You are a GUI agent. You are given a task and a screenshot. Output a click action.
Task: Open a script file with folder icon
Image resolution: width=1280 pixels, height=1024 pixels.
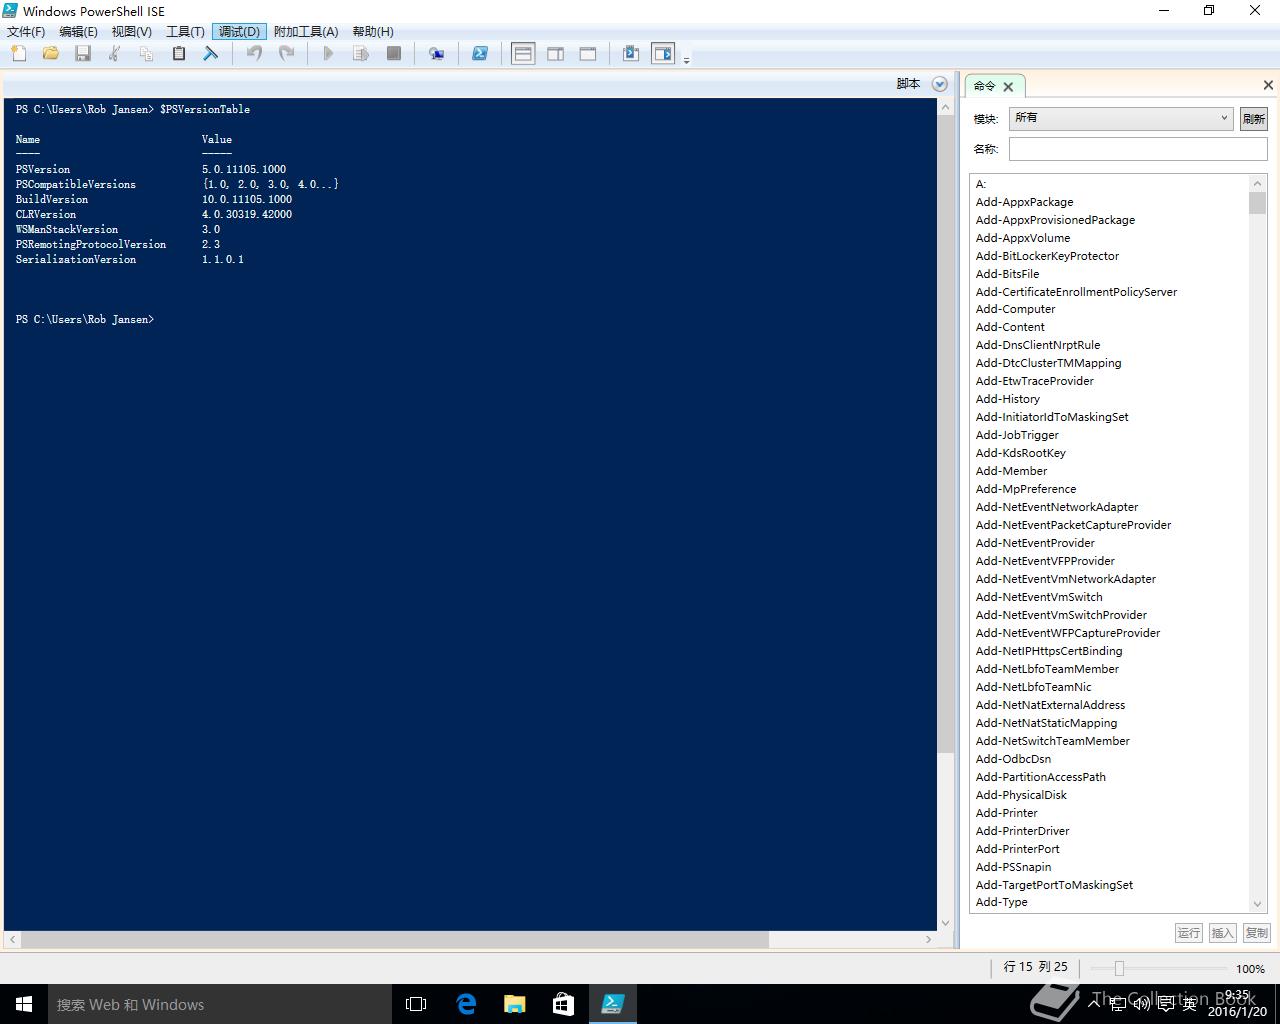tap(51, 54)
